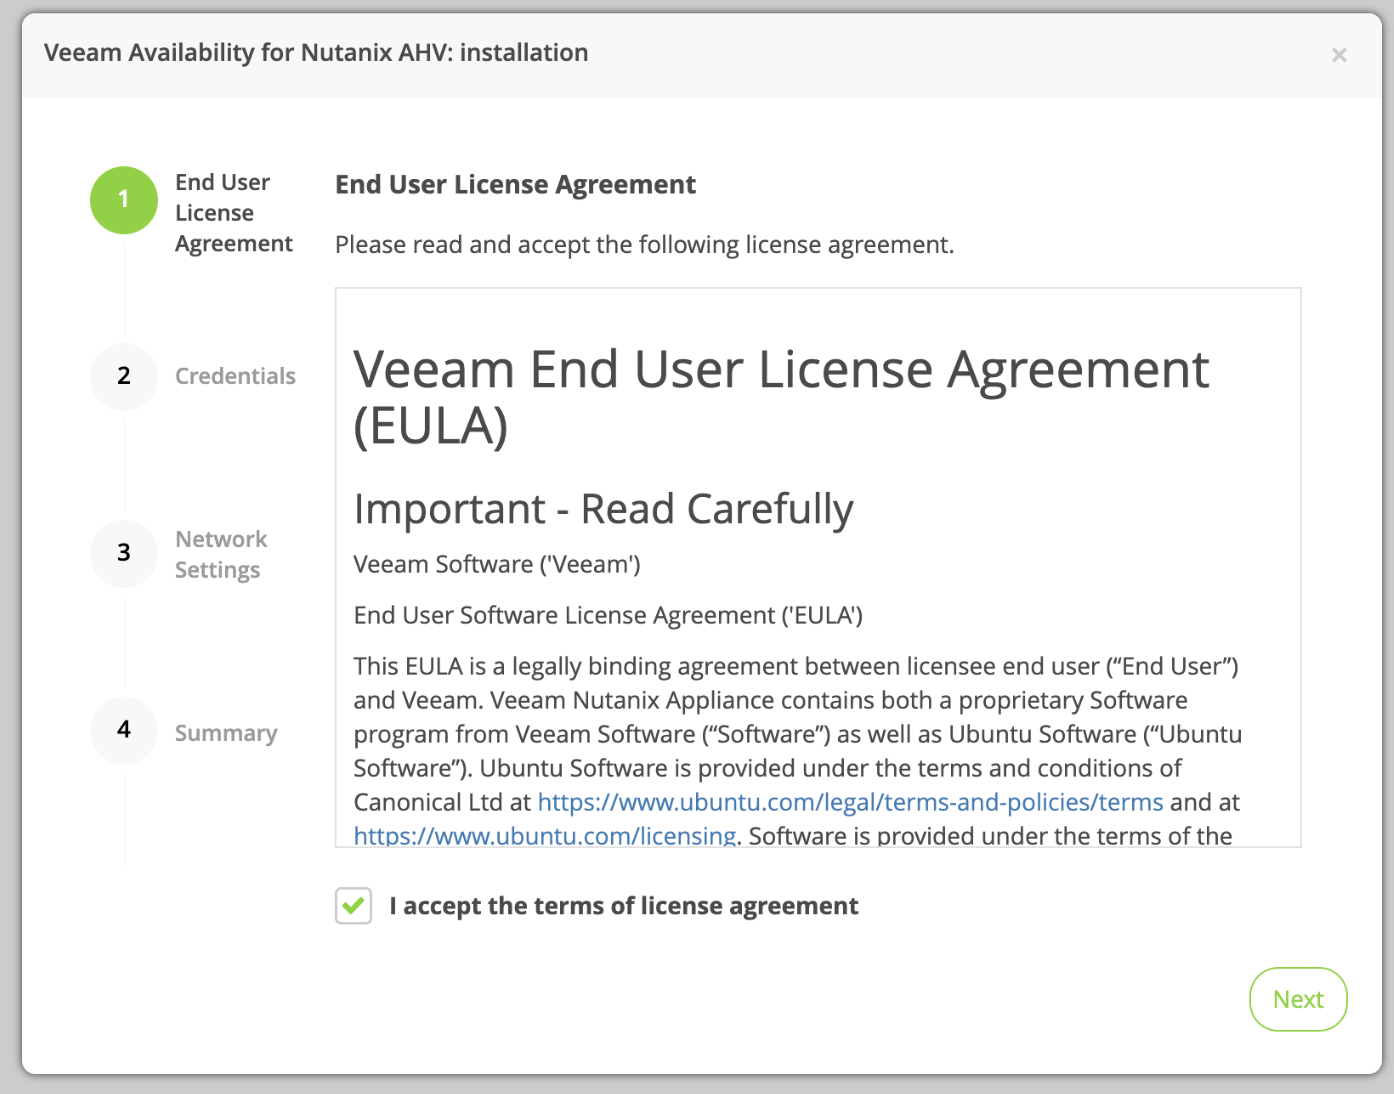Go to the Network Settings step label
Image resolution: width=1394 pixels, height=1094 pixels.
click(221, 554)
